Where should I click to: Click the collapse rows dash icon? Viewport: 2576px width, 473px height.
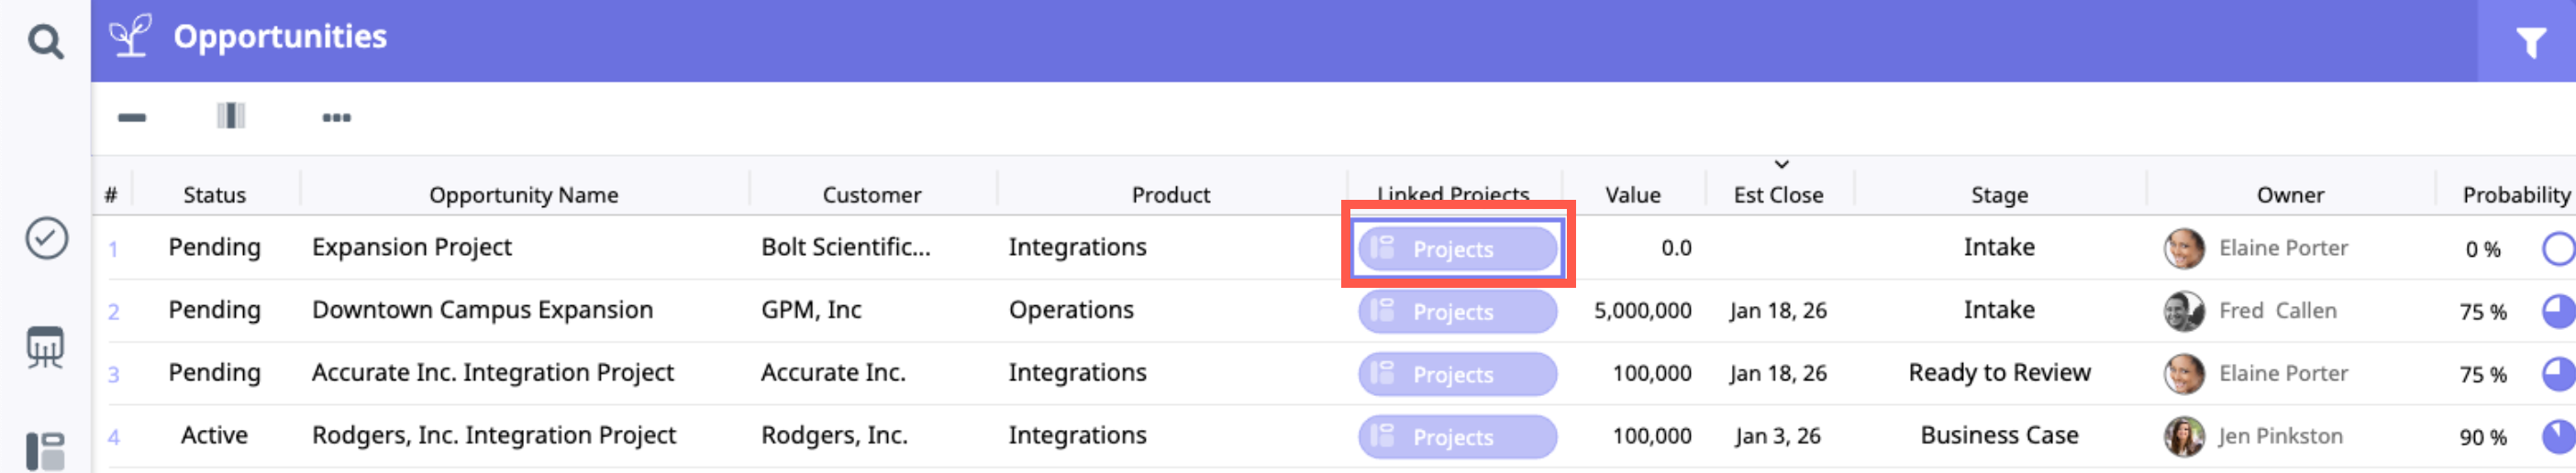[132, 118]
